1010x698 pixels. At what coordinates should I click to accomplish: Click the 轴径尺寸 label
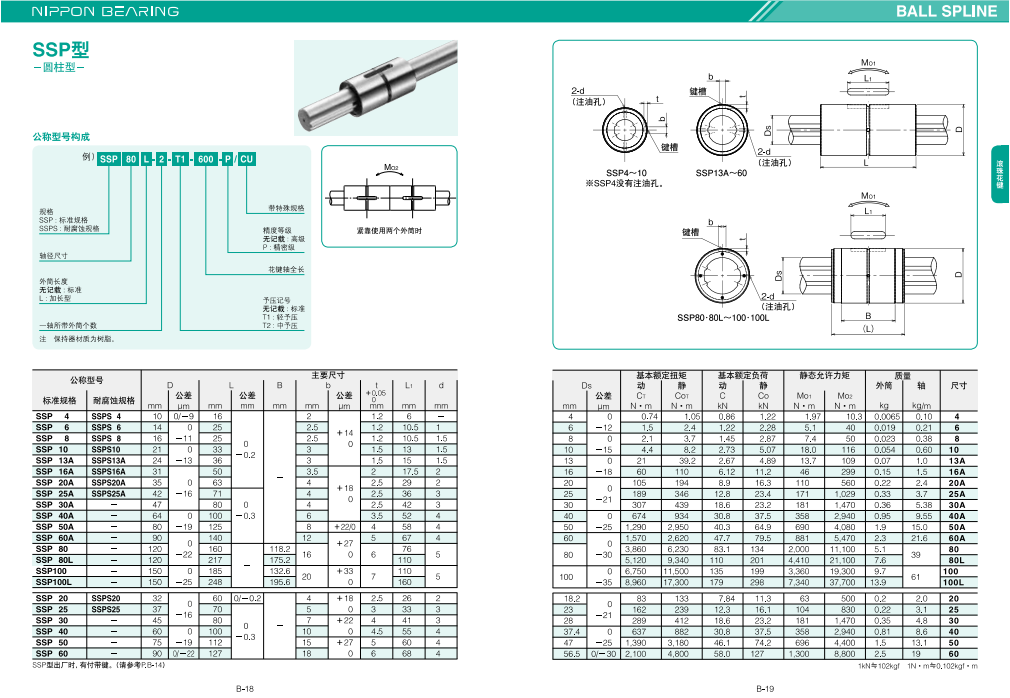click(x=53, y=256)
